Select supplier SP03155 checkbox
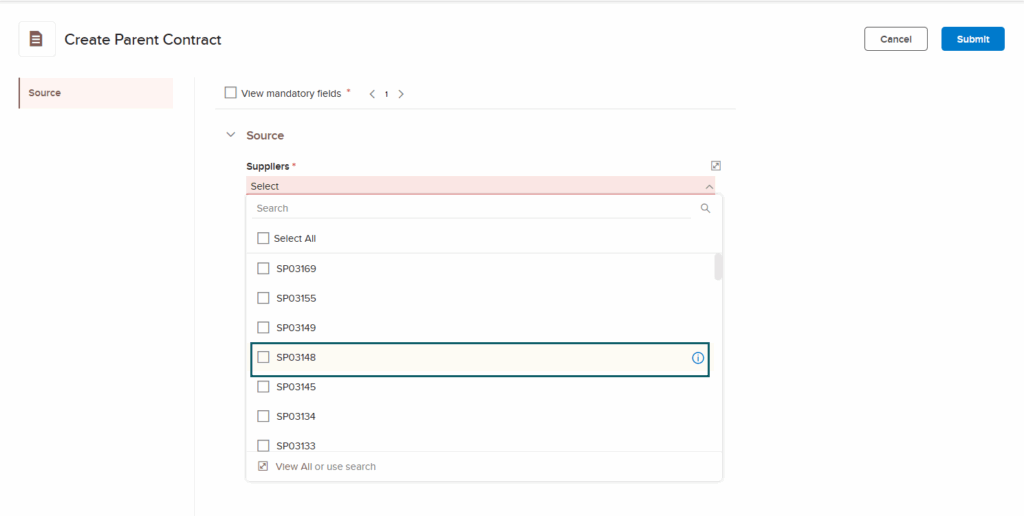The height and width of the screenshot is (516, 1024). point(264,298)
